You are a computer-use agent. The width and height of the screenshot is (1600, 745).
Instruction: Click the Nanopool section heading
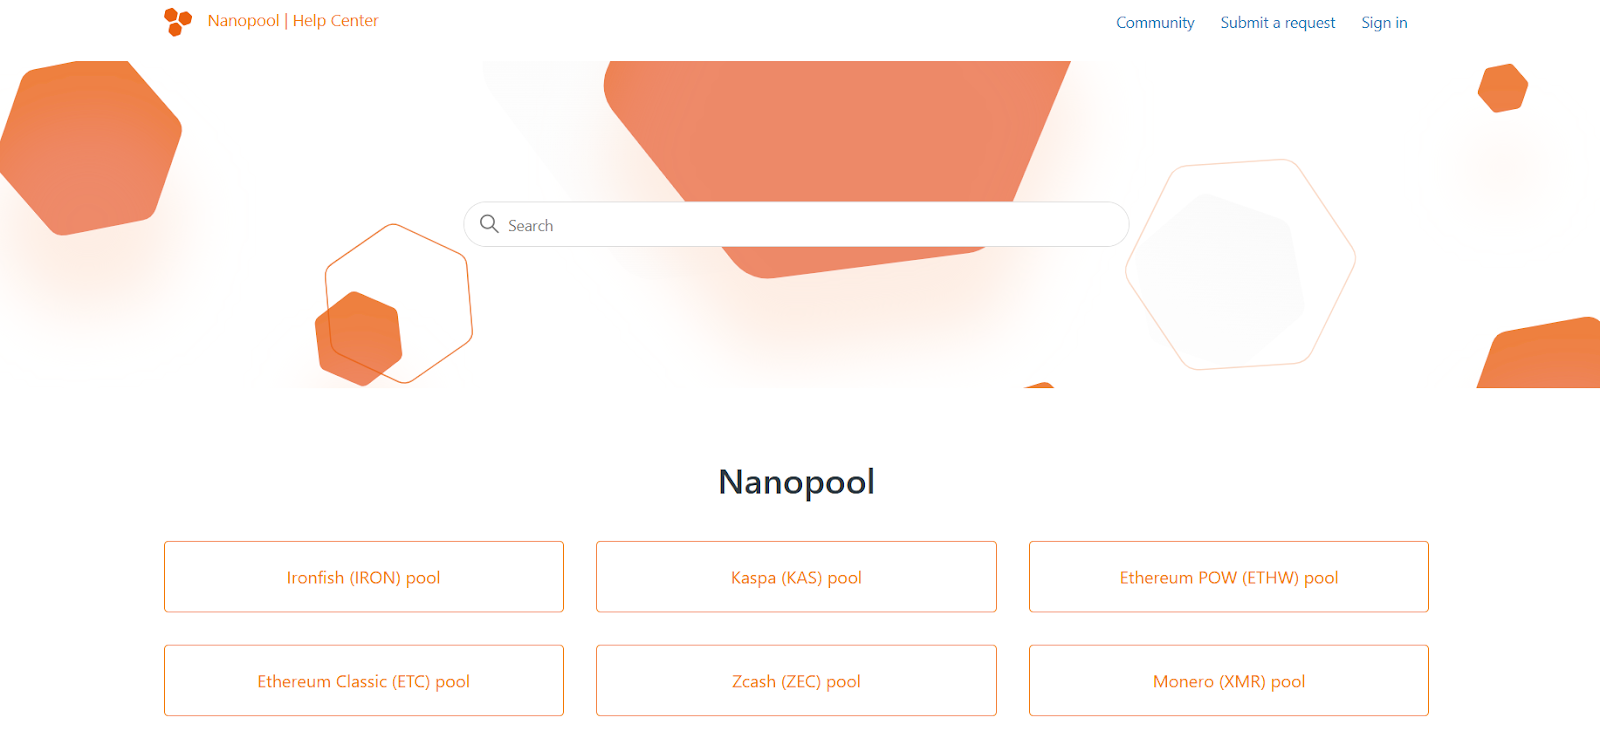(x=796, y=482)
